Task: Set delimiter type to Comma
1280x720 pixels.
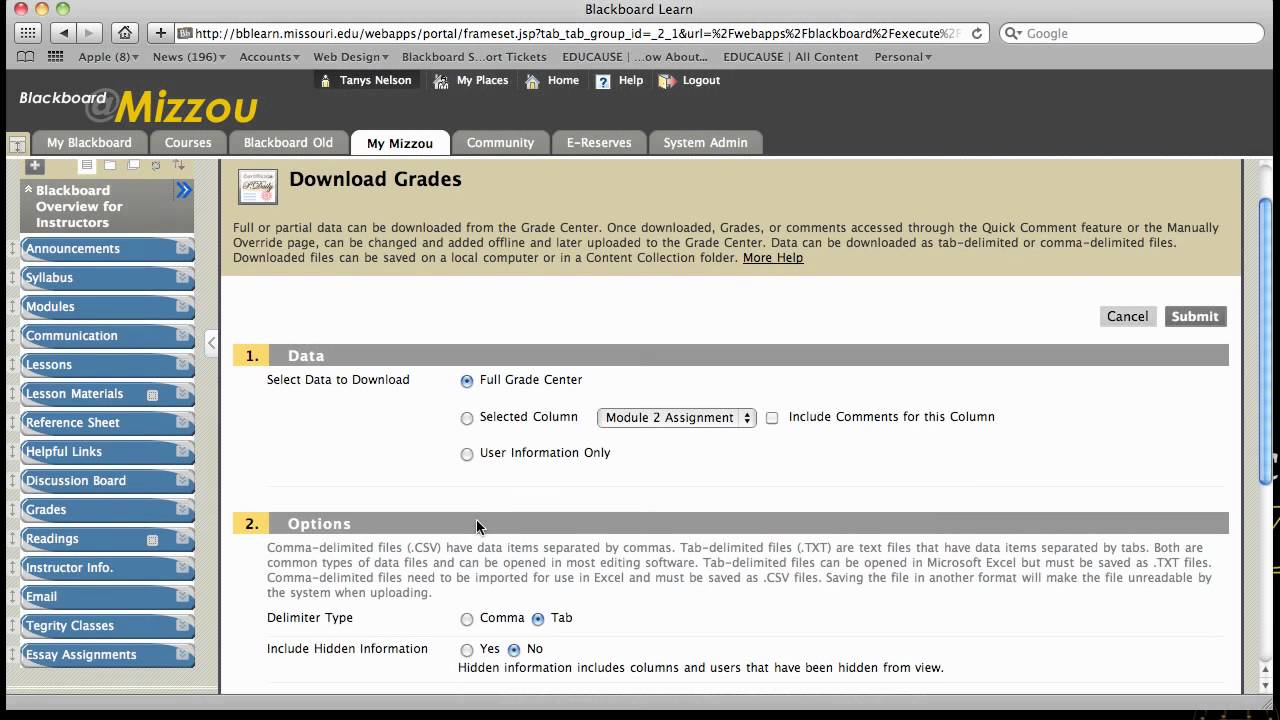Action: pos(467,619)
